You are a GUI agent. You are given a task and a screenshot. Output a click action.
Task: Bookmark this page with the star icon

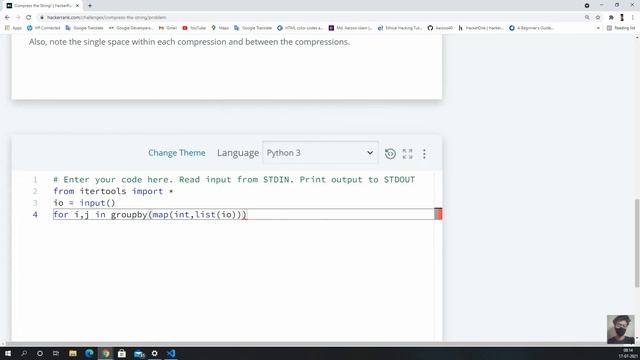(598, 18)
